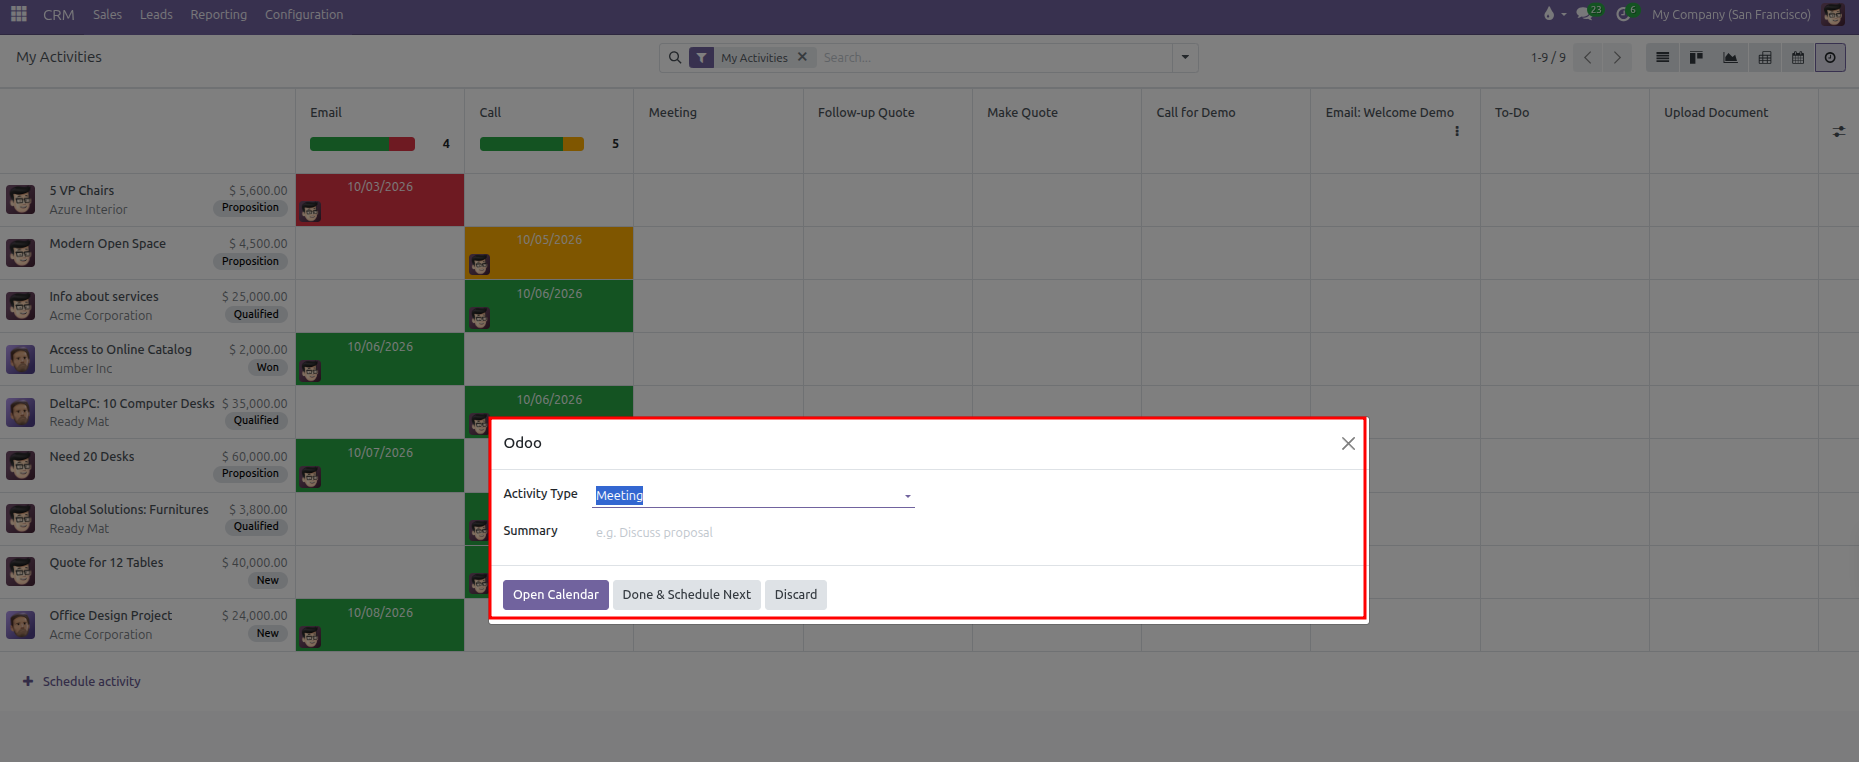
Task: Click Done & Schedule Next
Action: click(x=686, y=594)
